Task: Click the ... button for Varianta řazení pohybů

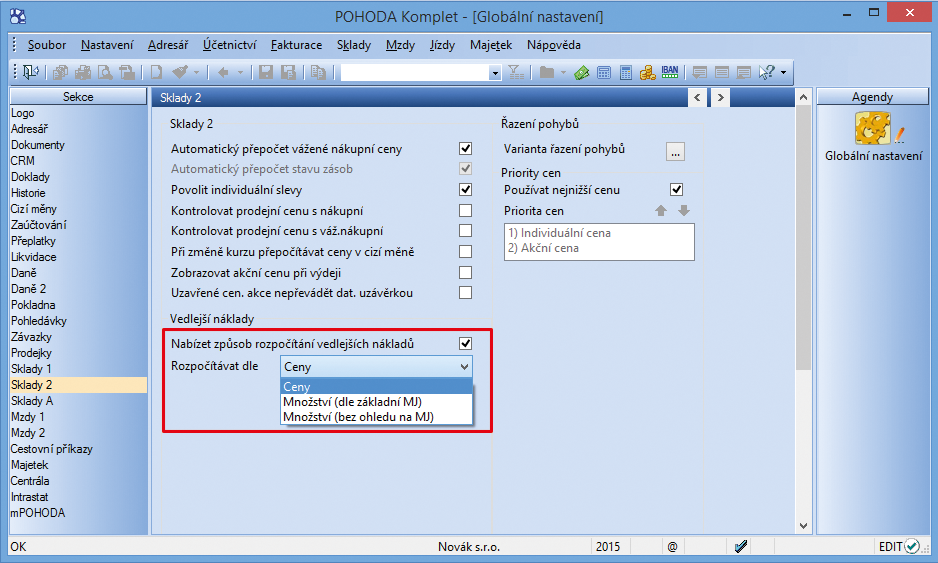Action: 675,152
